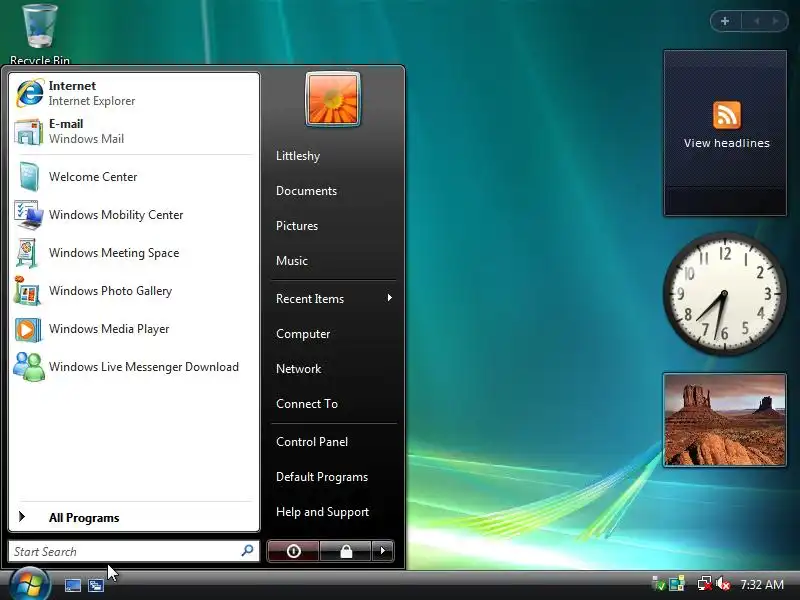800x600 pixels.
Task: Expand the All Programs list
Action: [x=134, y=517]
